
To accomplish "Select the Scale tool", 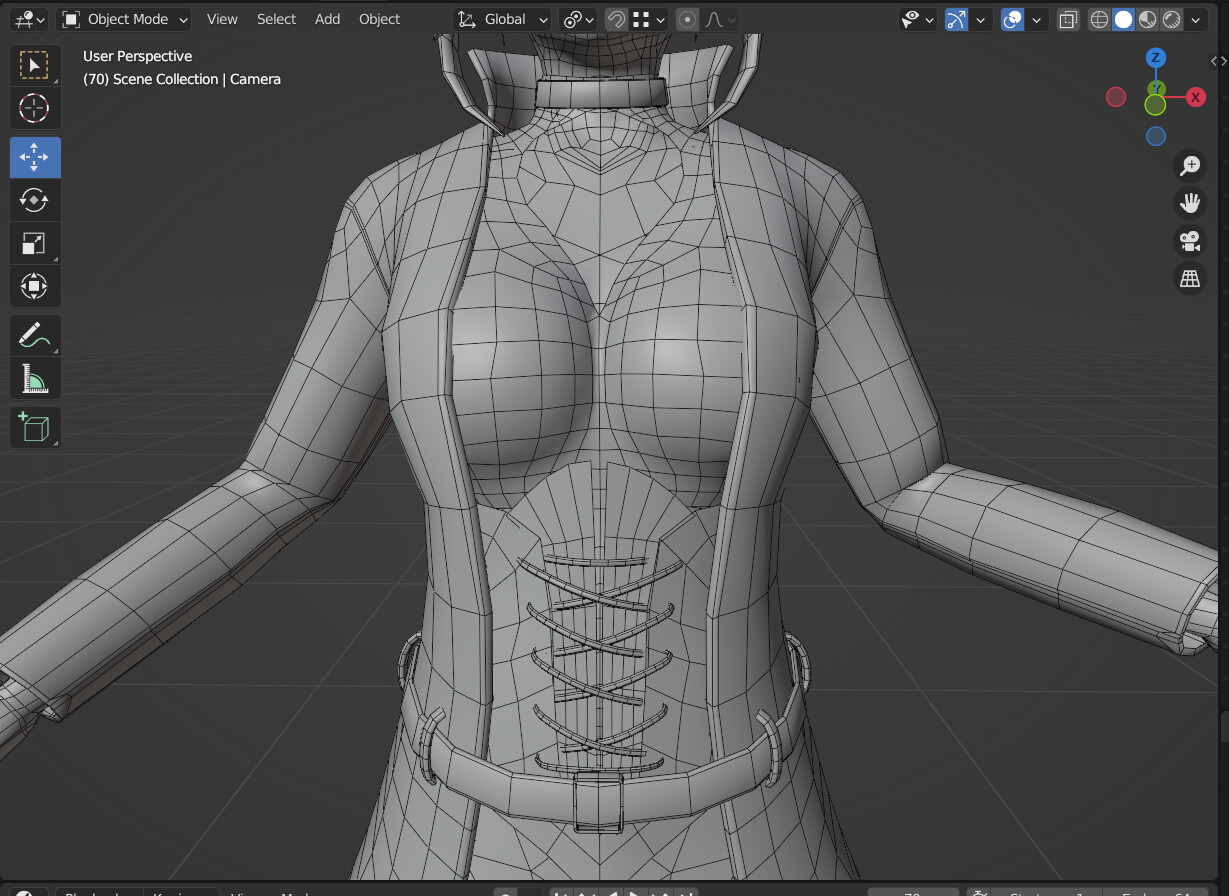I will [34, 243].
